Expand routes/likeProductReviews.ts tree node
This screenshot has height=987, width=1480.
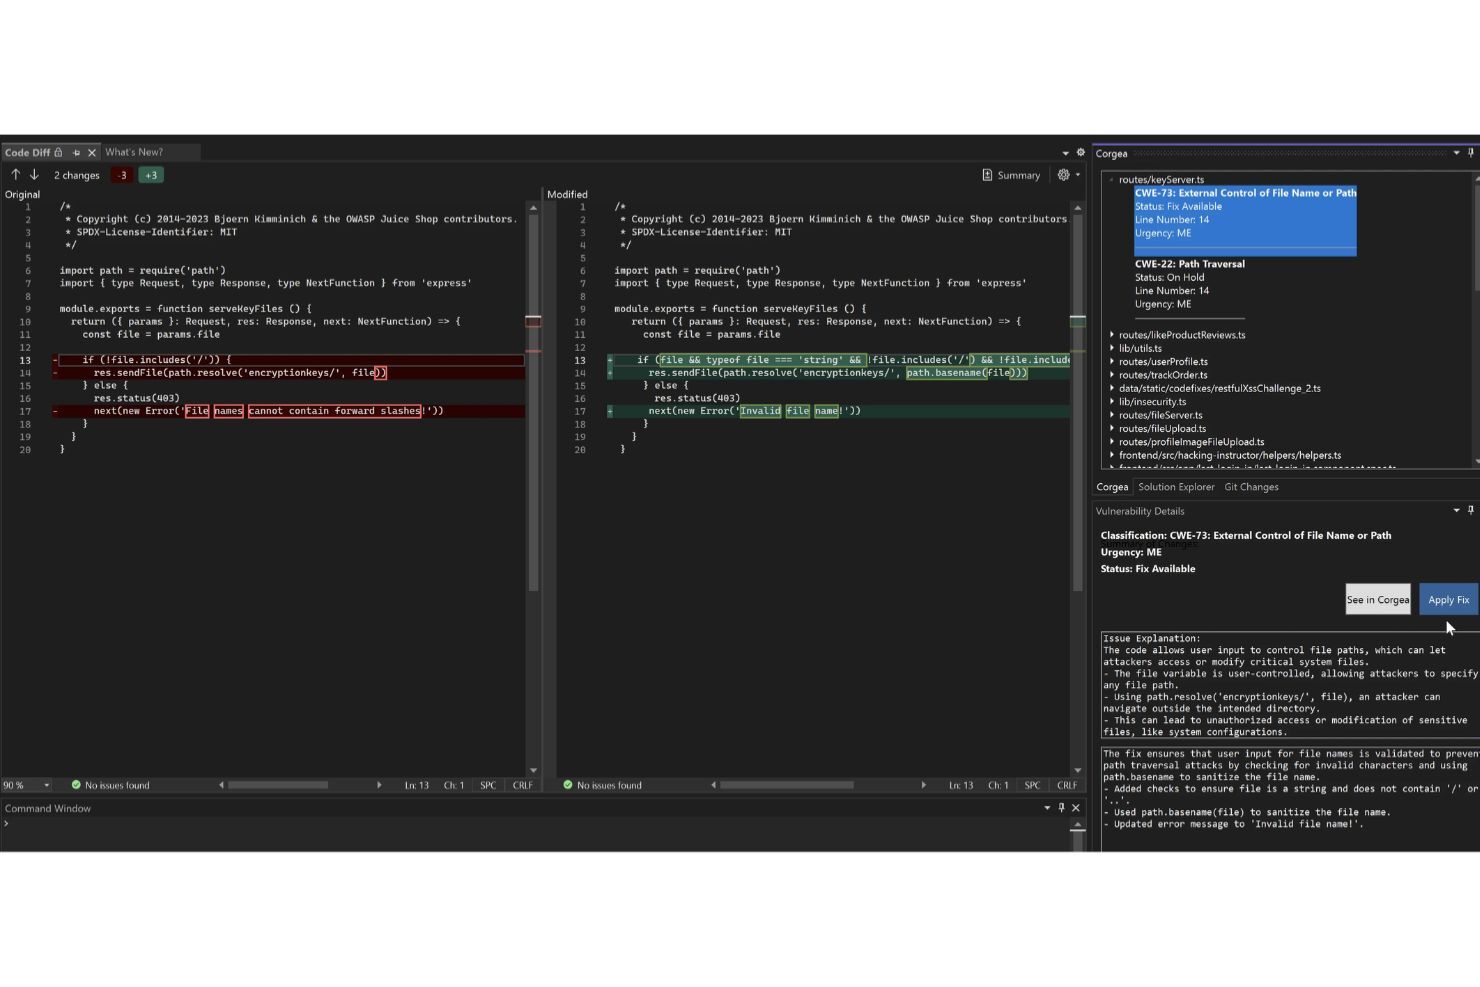(x=1112, y=335)
